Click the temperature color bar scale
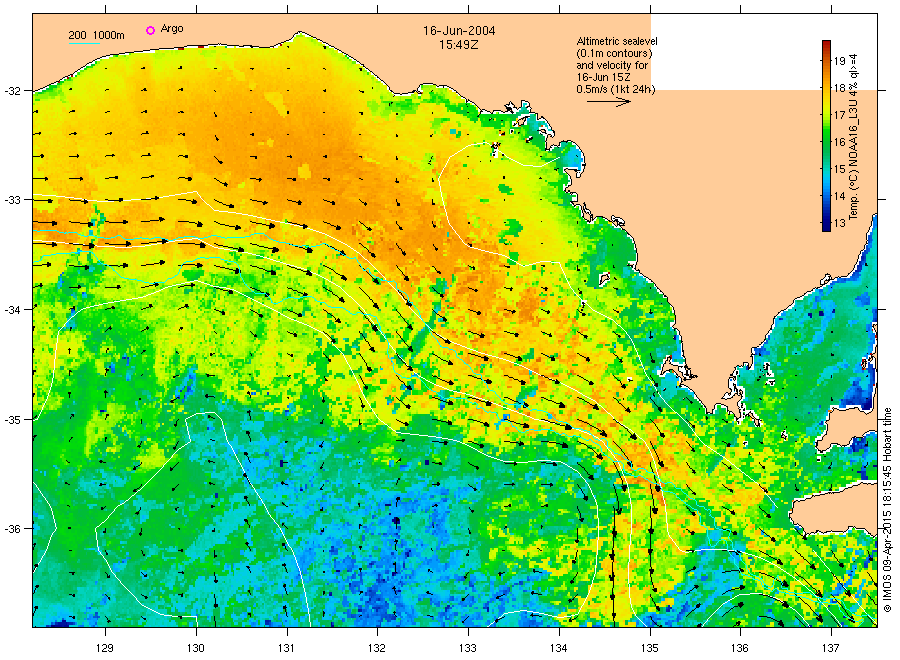 [x=826, y=136]
